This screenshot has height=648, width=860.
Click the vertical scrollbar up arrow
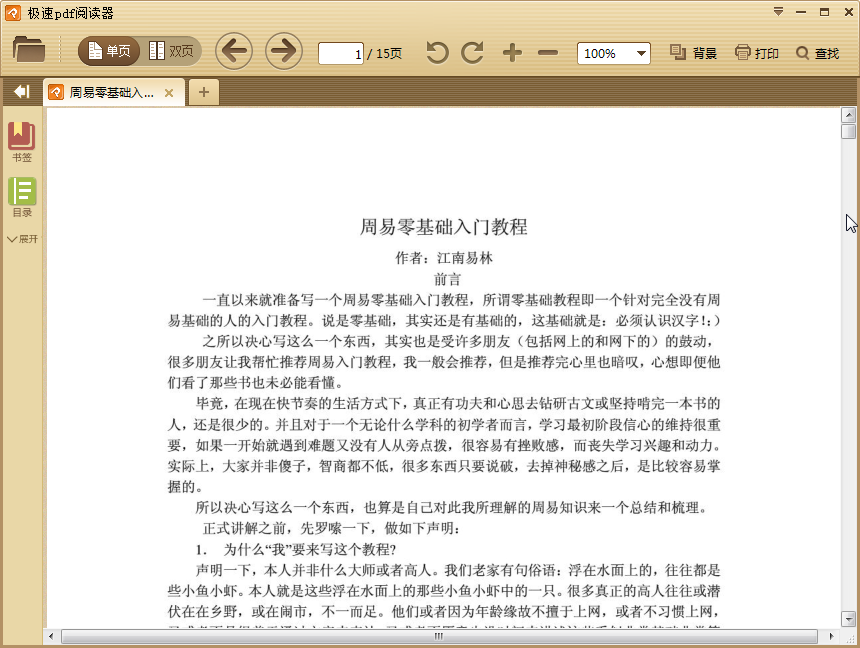(x=848, y=115)
